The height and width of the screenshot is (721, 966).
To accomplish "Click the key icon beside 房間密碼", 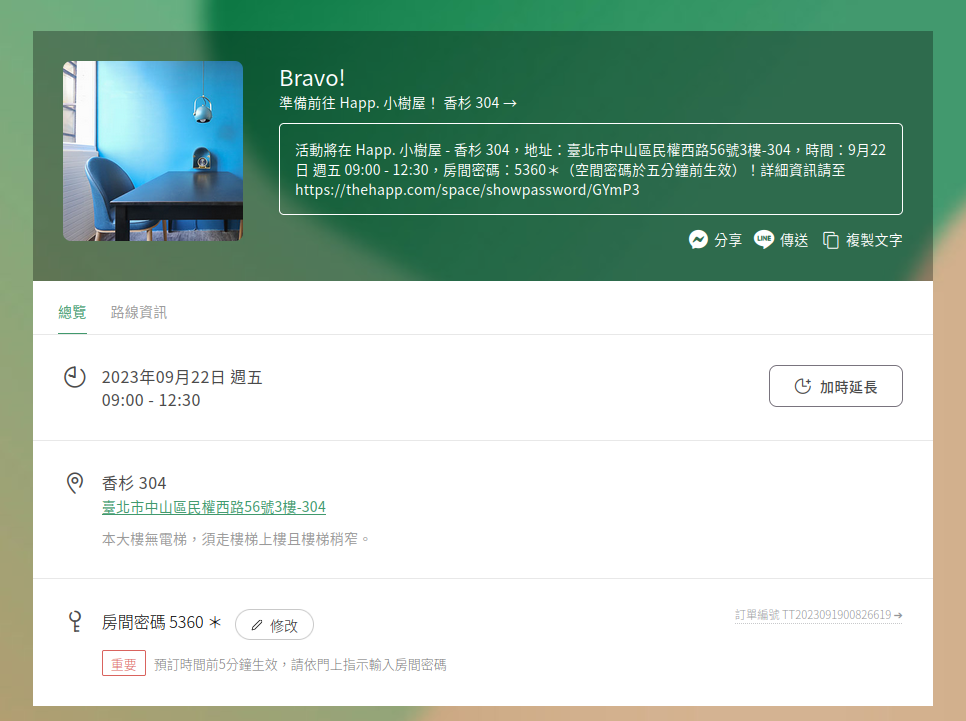I will point(74,623).
